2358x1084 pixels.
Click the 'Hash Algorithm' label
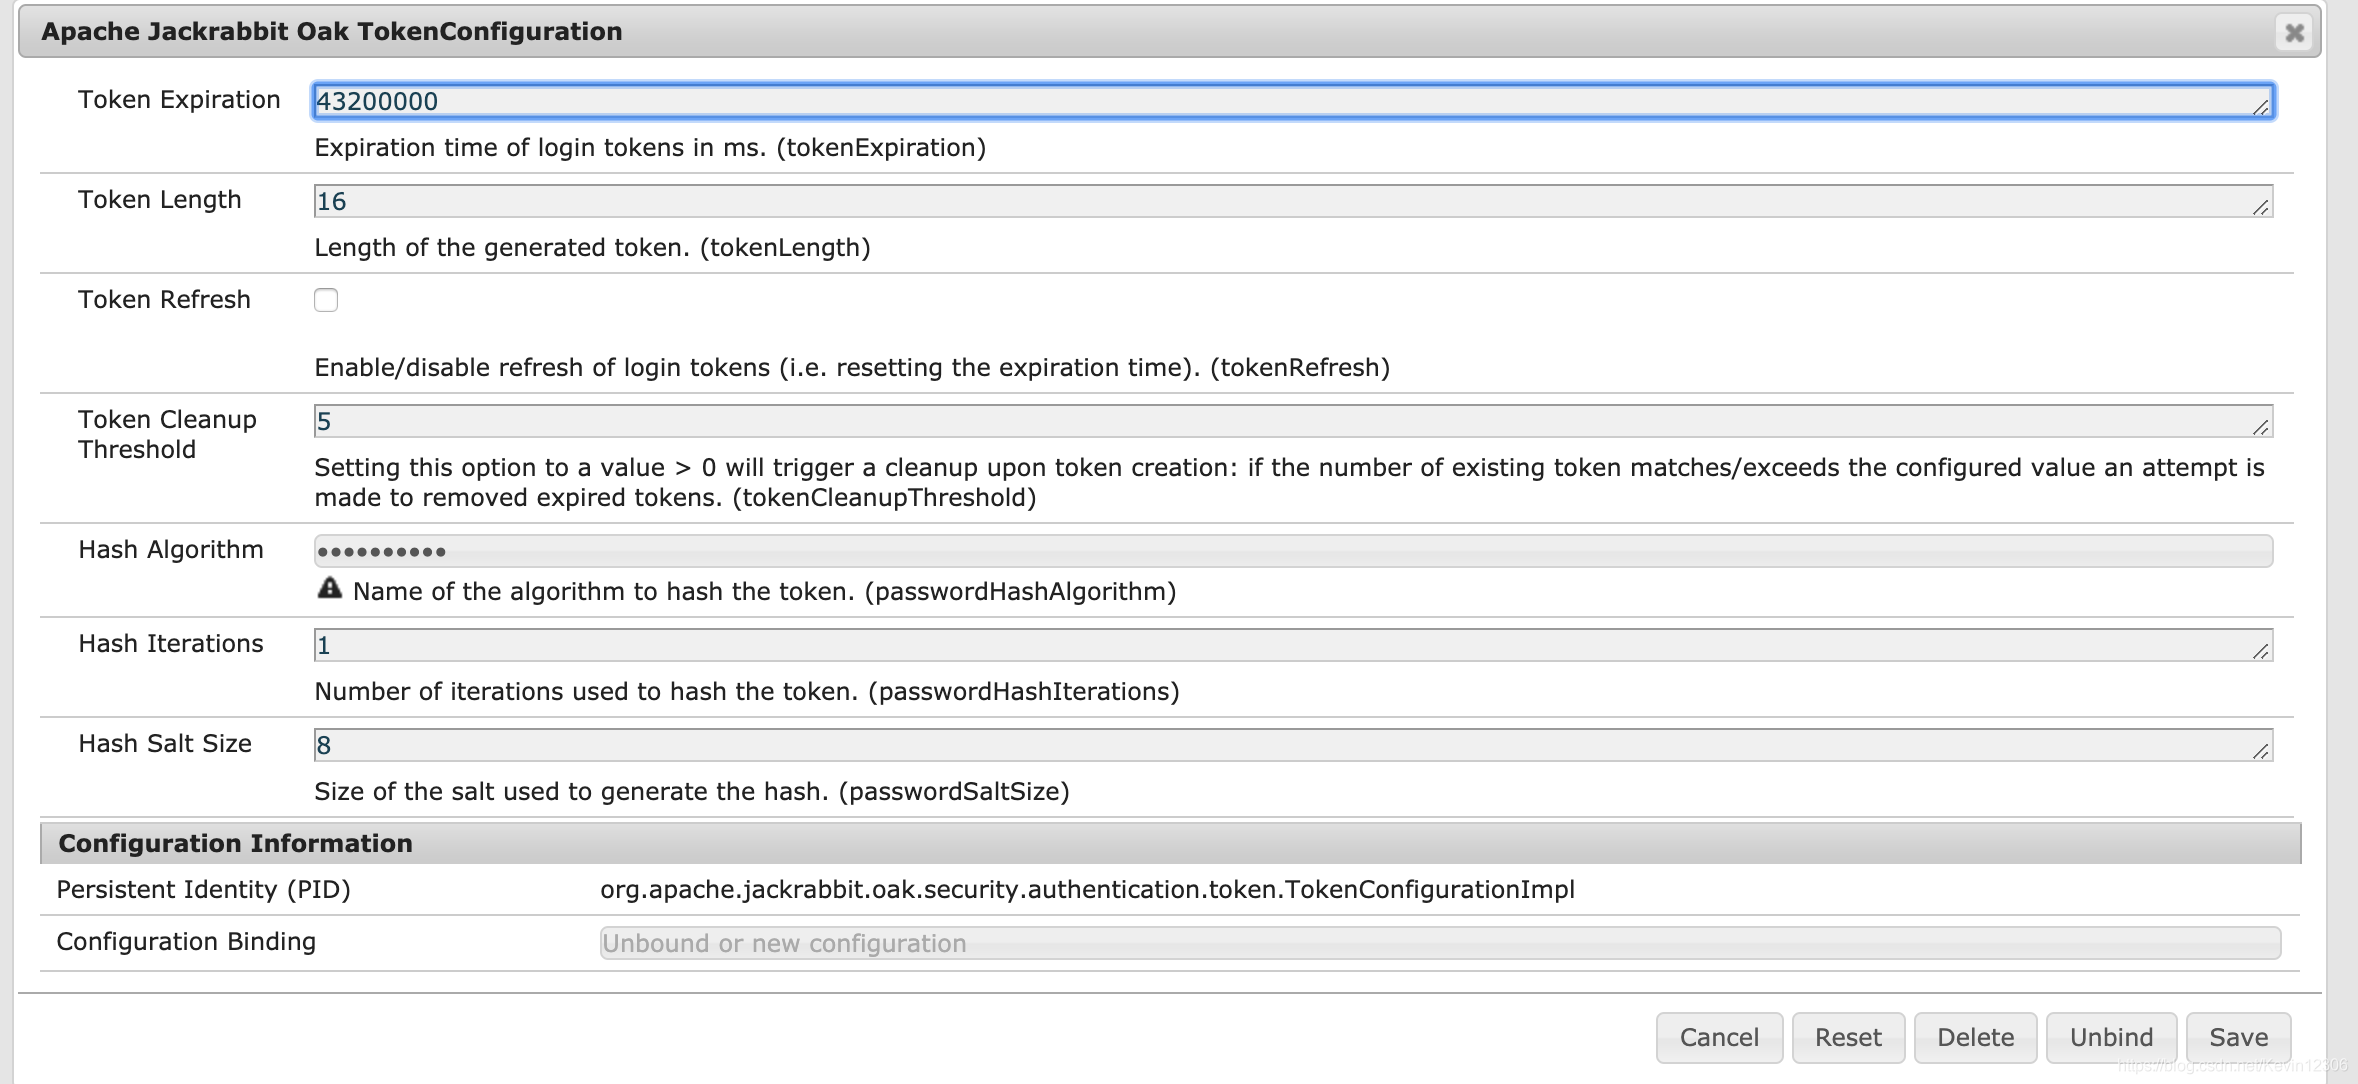(x=171, y=549)
